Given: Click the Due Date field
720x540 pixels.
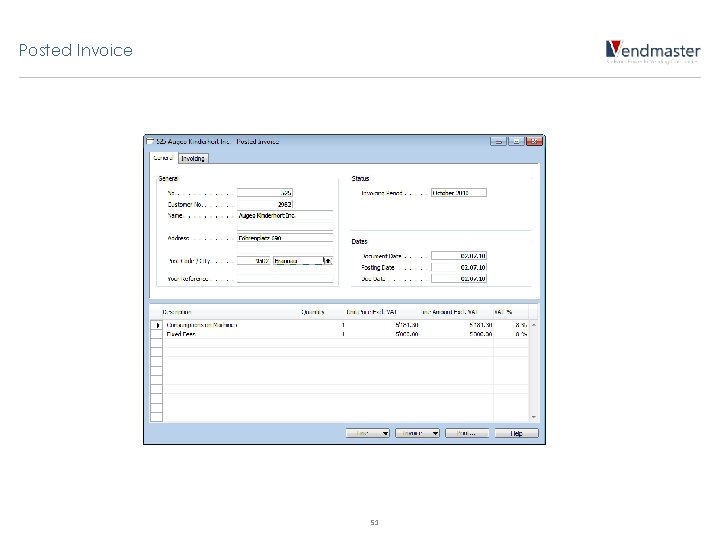Looking at the screenshot, I should pyautogui.click(x=459, y=278).
